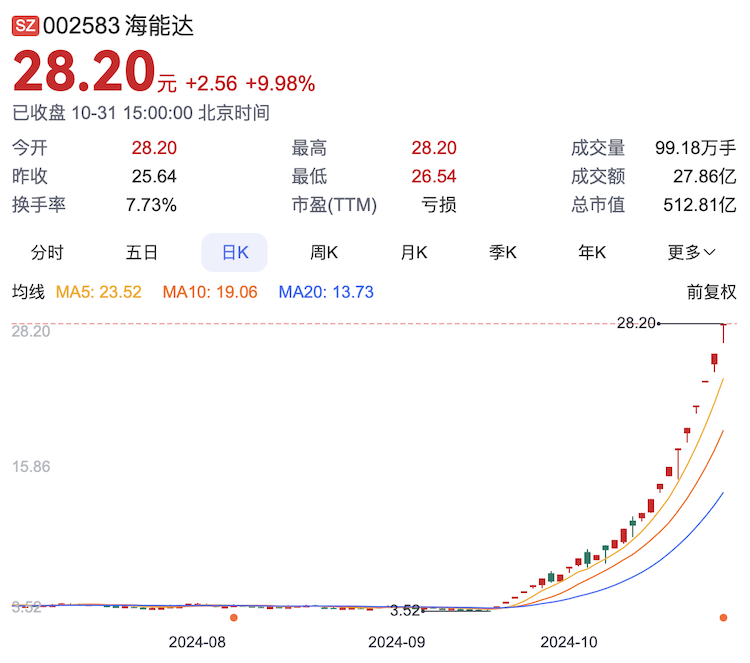
Task: Click the 总市值 value 512.81亿
Action: click(699, 205)
